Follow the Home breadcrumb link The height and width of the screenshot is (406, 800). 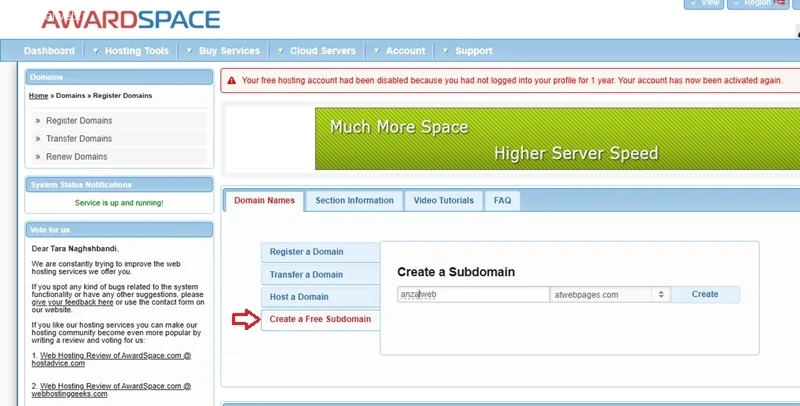pyautogui.click(x=38, y=95)
